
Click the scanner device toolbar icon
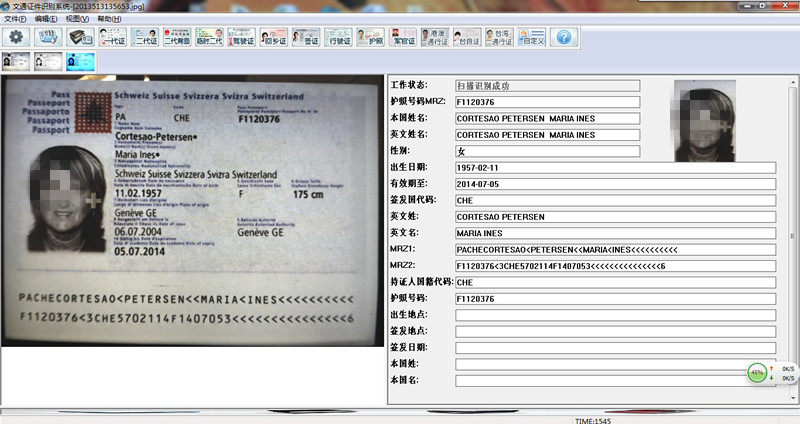[81, 37]
